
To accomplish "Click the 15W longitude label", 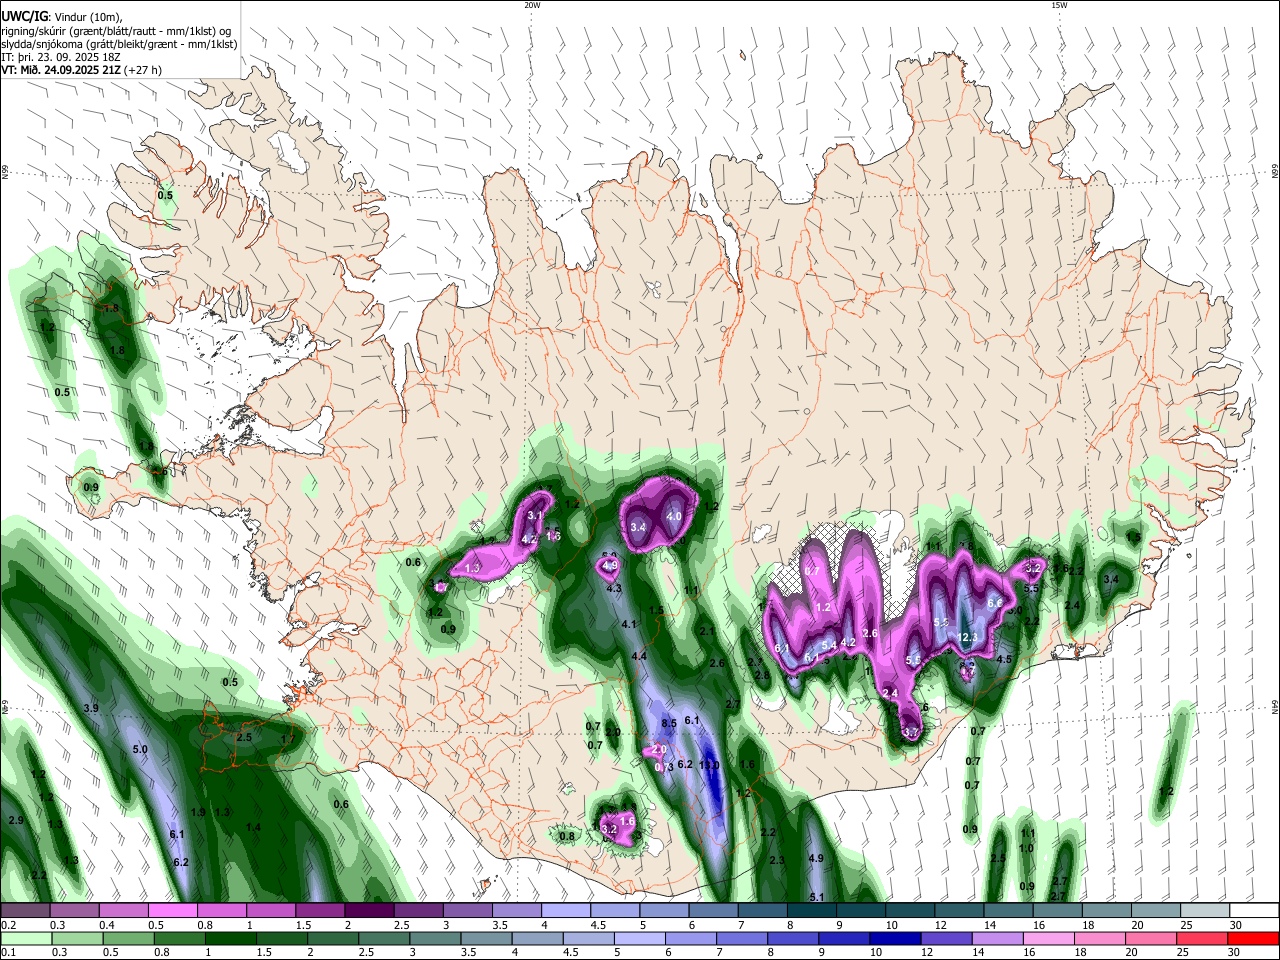I will [1058, 5].
